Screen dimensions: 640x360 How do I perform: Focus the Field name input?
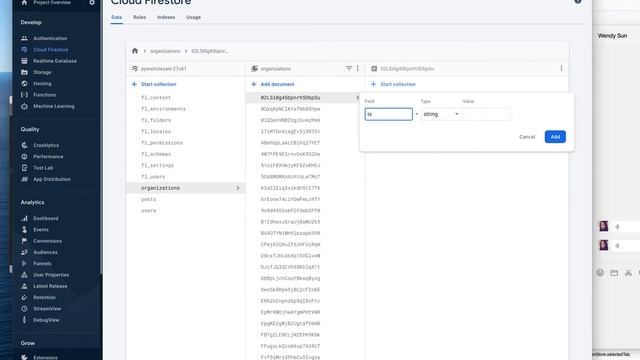[x=389, y=114]
